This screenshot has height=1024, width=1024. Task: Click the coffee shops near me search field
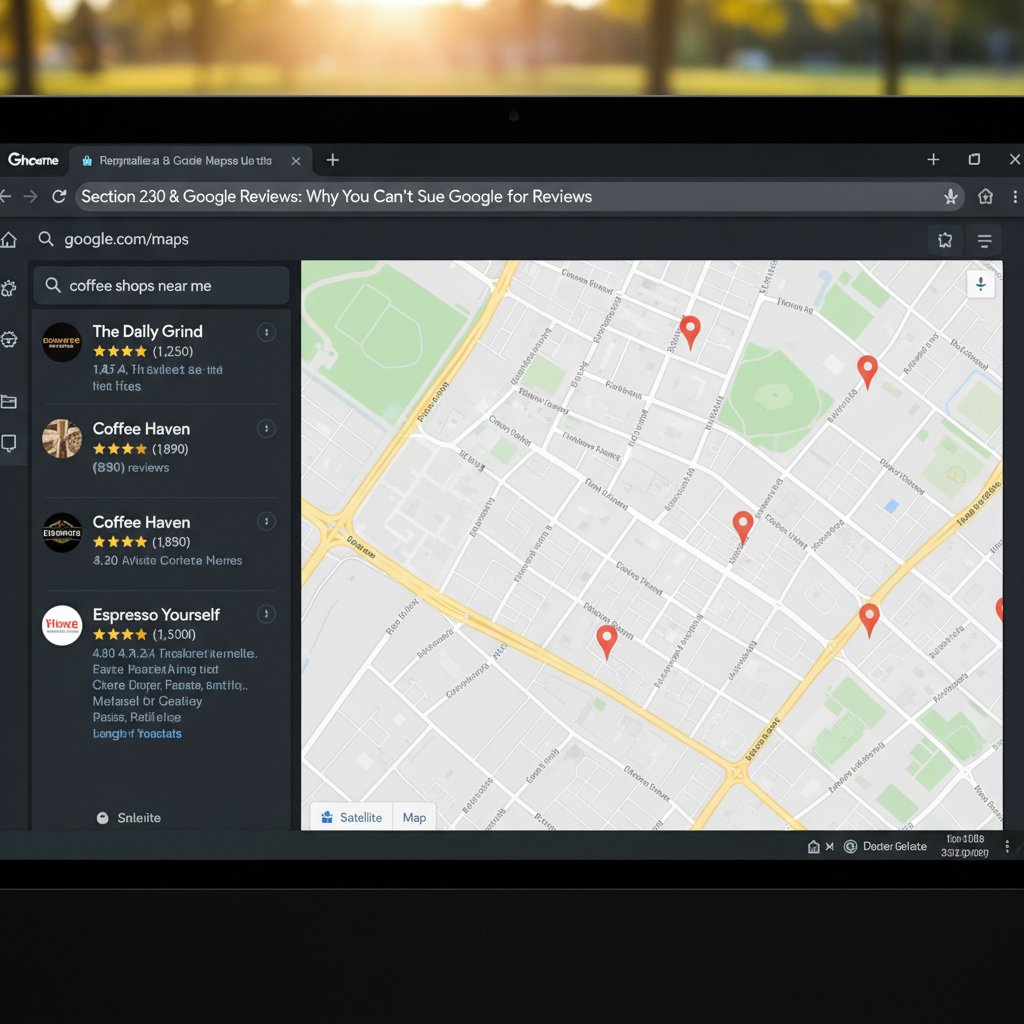[161, 285]
